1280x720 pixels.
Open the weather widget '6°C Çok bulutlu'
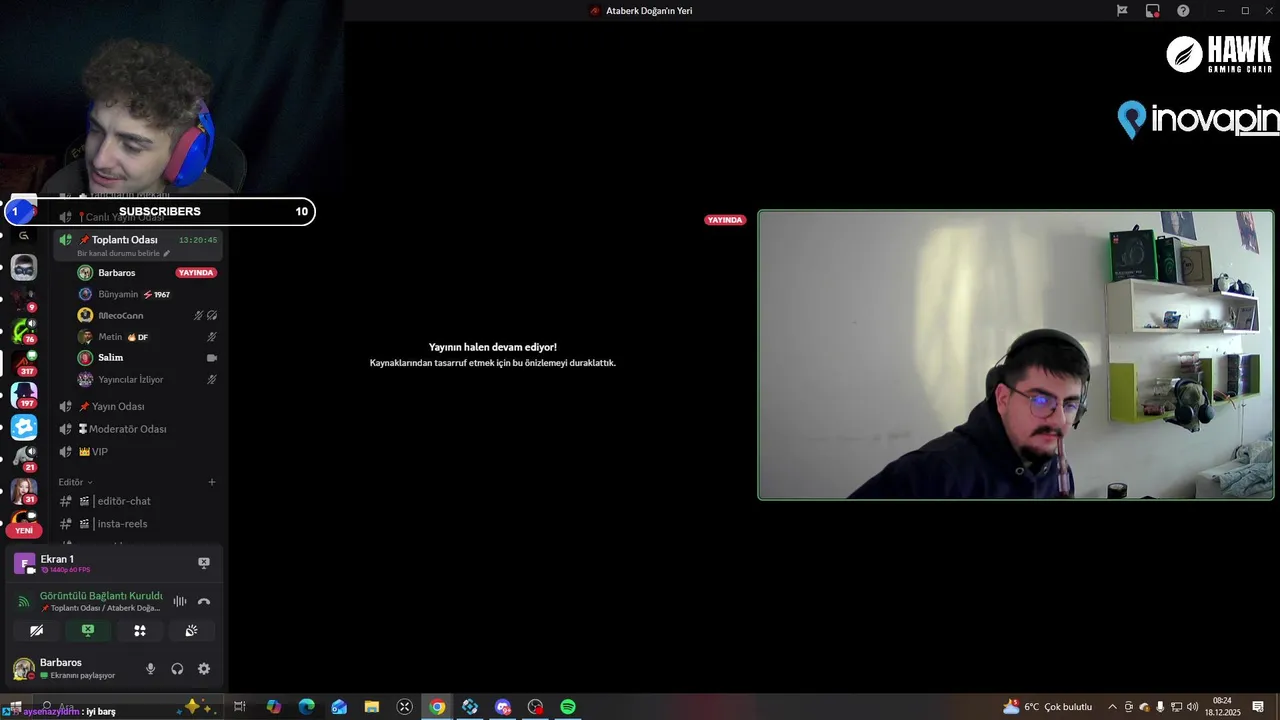tap(1048, 707)
